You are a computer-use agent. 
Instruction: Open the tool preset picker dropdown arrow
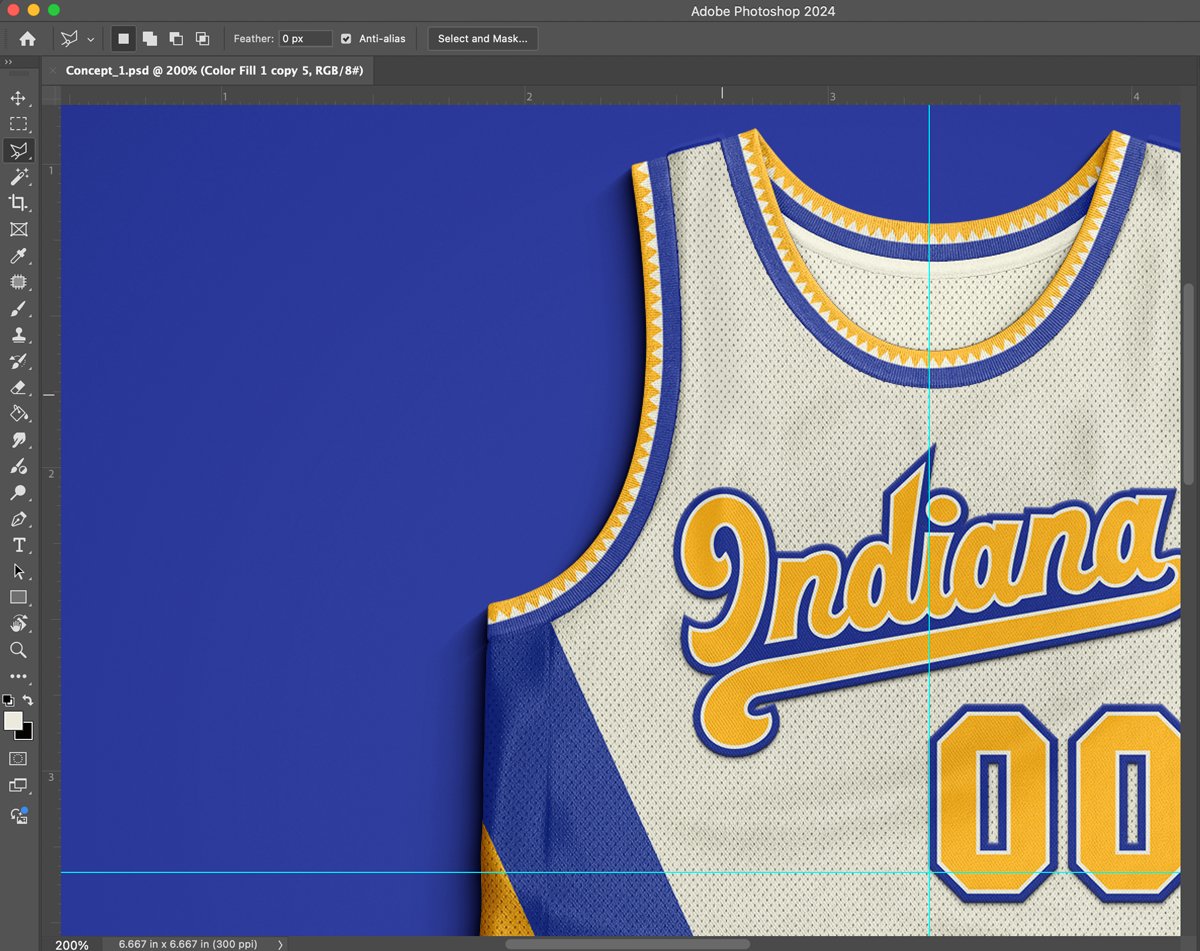pyautogui.click(x=91, y=40)
